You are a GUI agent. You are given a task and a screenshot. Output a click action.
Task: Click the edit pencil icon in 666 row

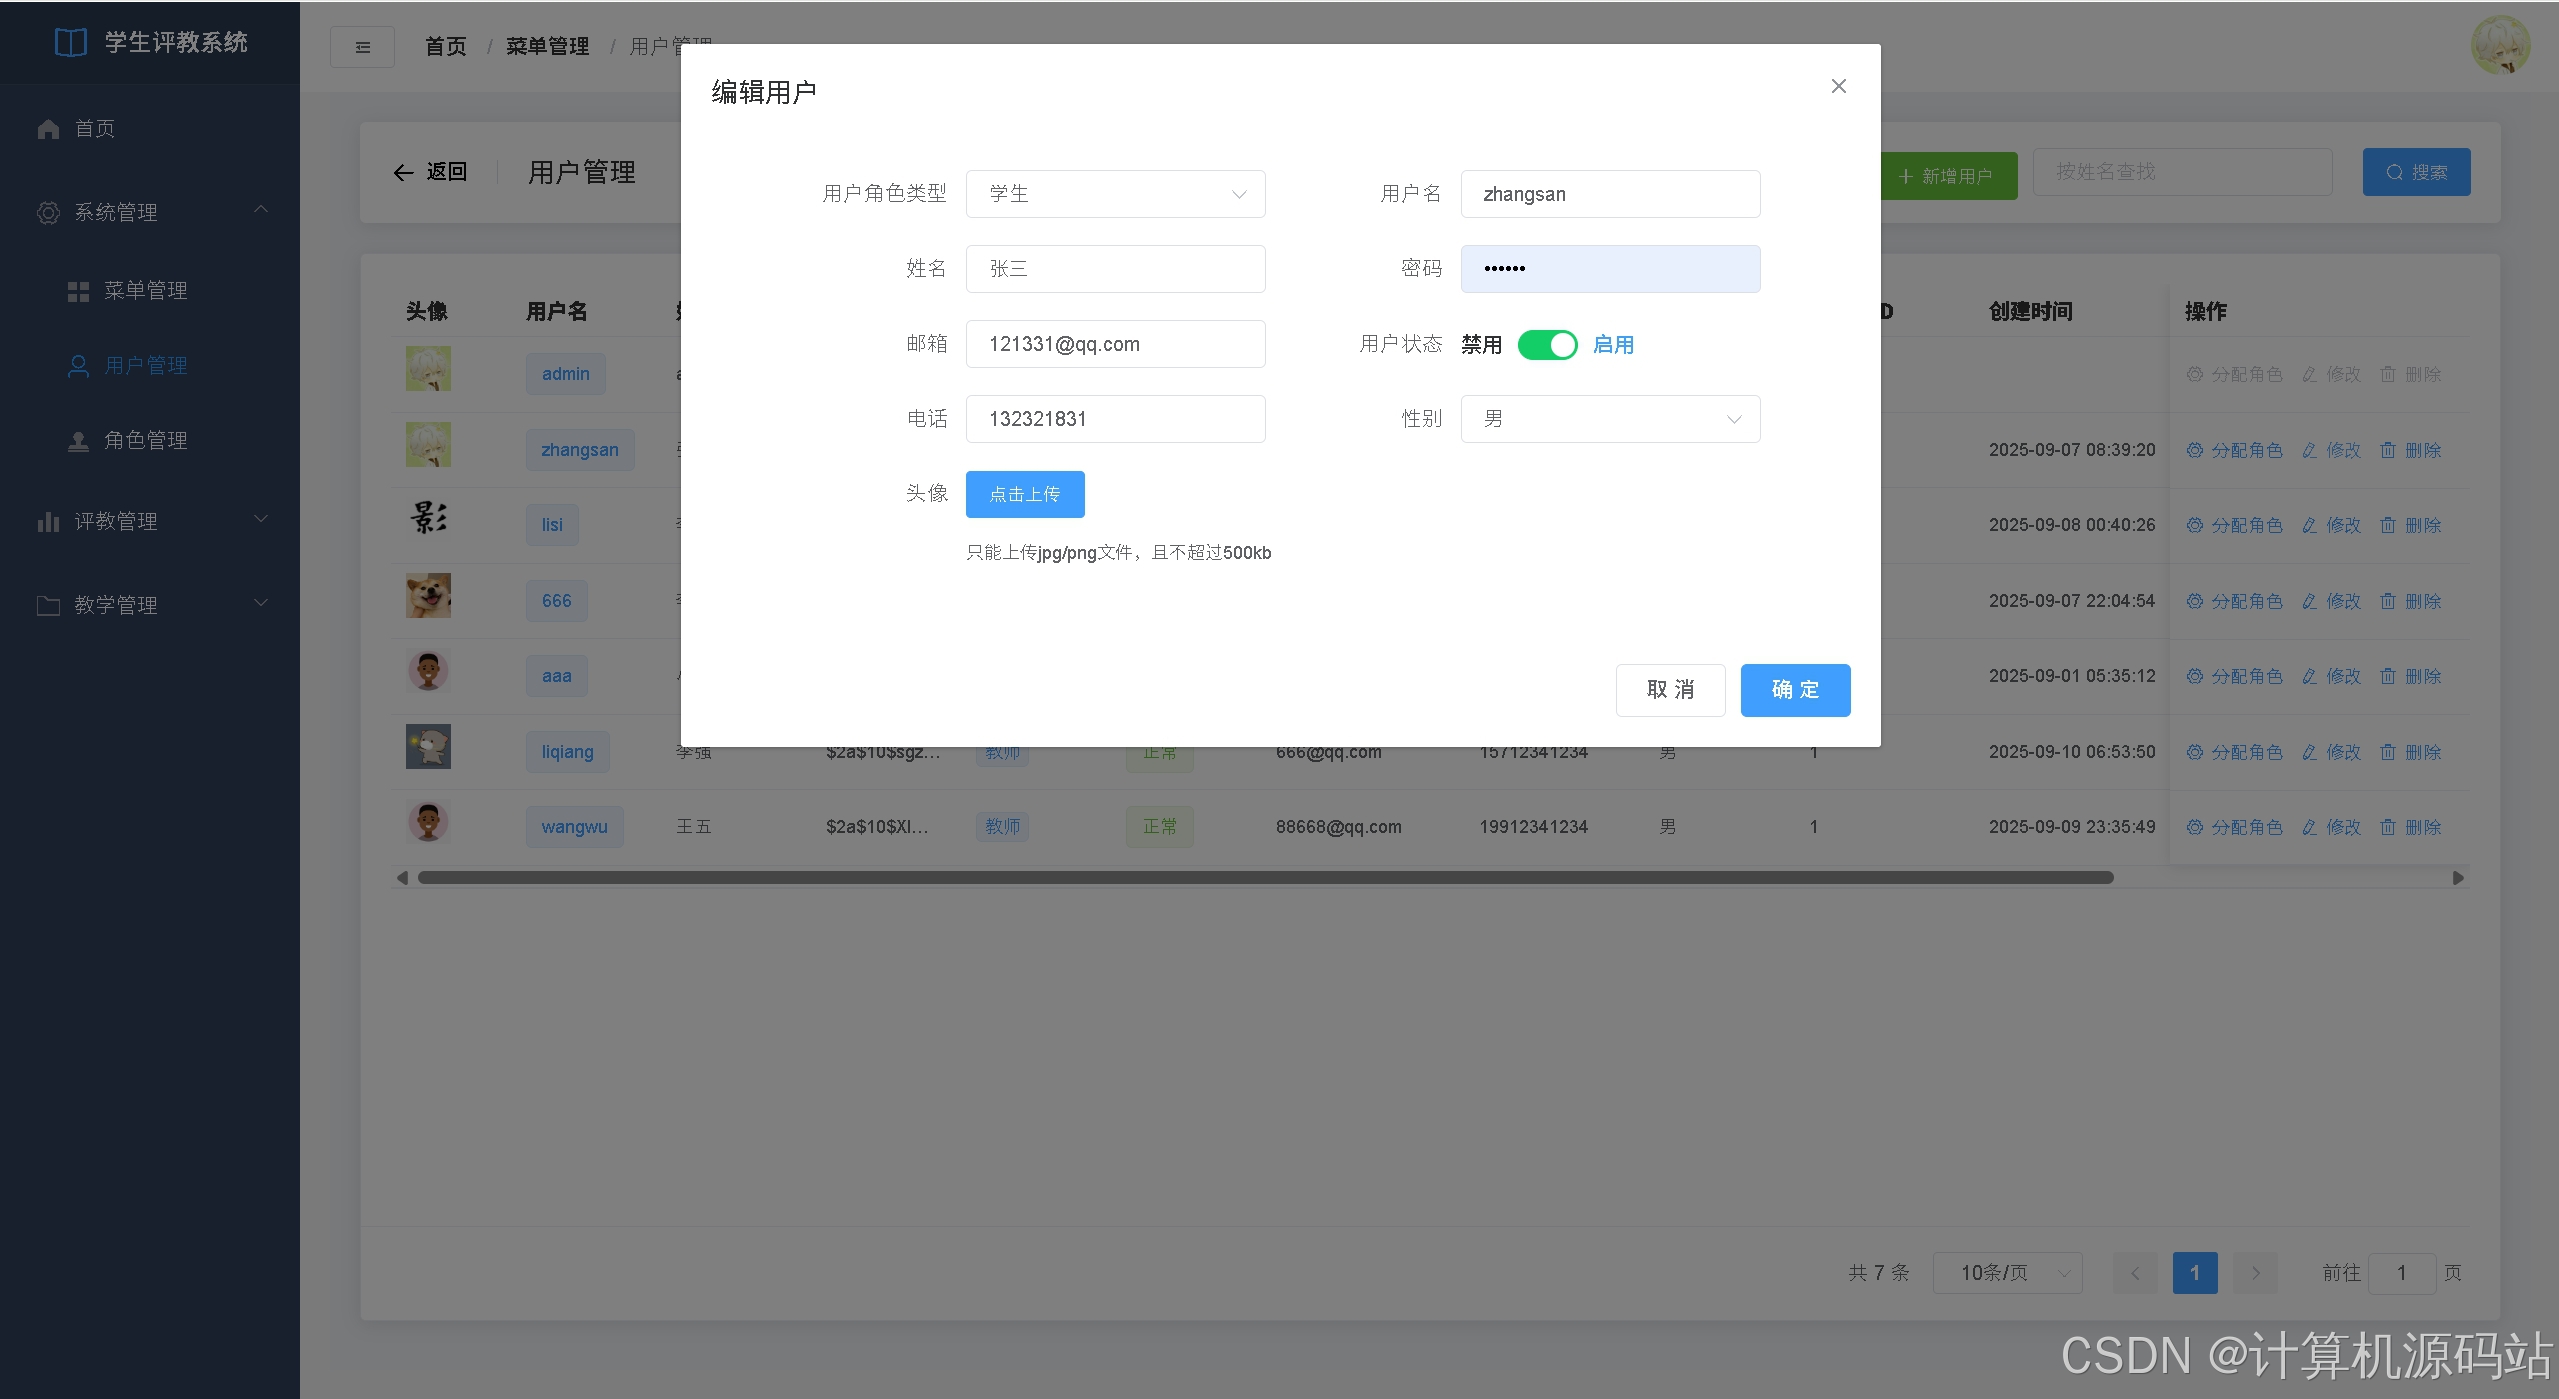click(x=2309, y=601)
